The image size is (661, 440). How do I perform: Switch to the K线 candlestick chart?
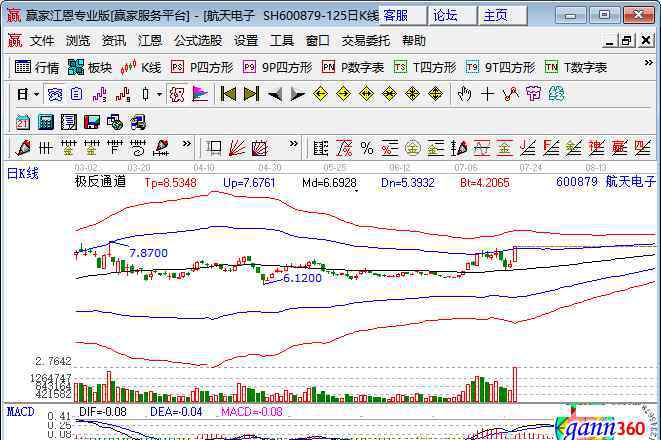(x=141, y=67)
